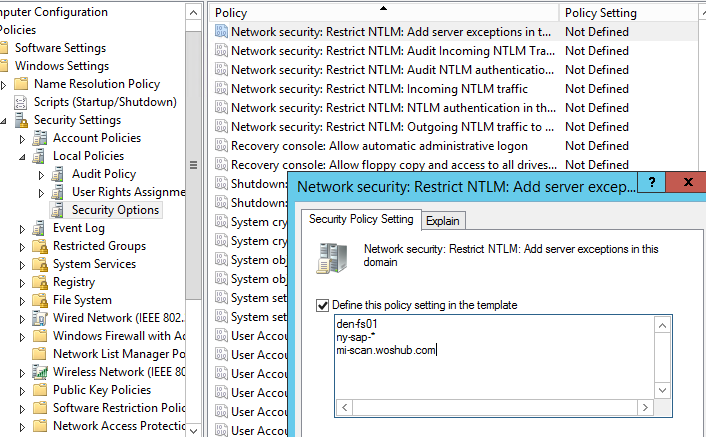The width and height of the screenshot is (706, 437).
Task: Click the Restricted Groups folder icon
Action: tap(40, 246)
